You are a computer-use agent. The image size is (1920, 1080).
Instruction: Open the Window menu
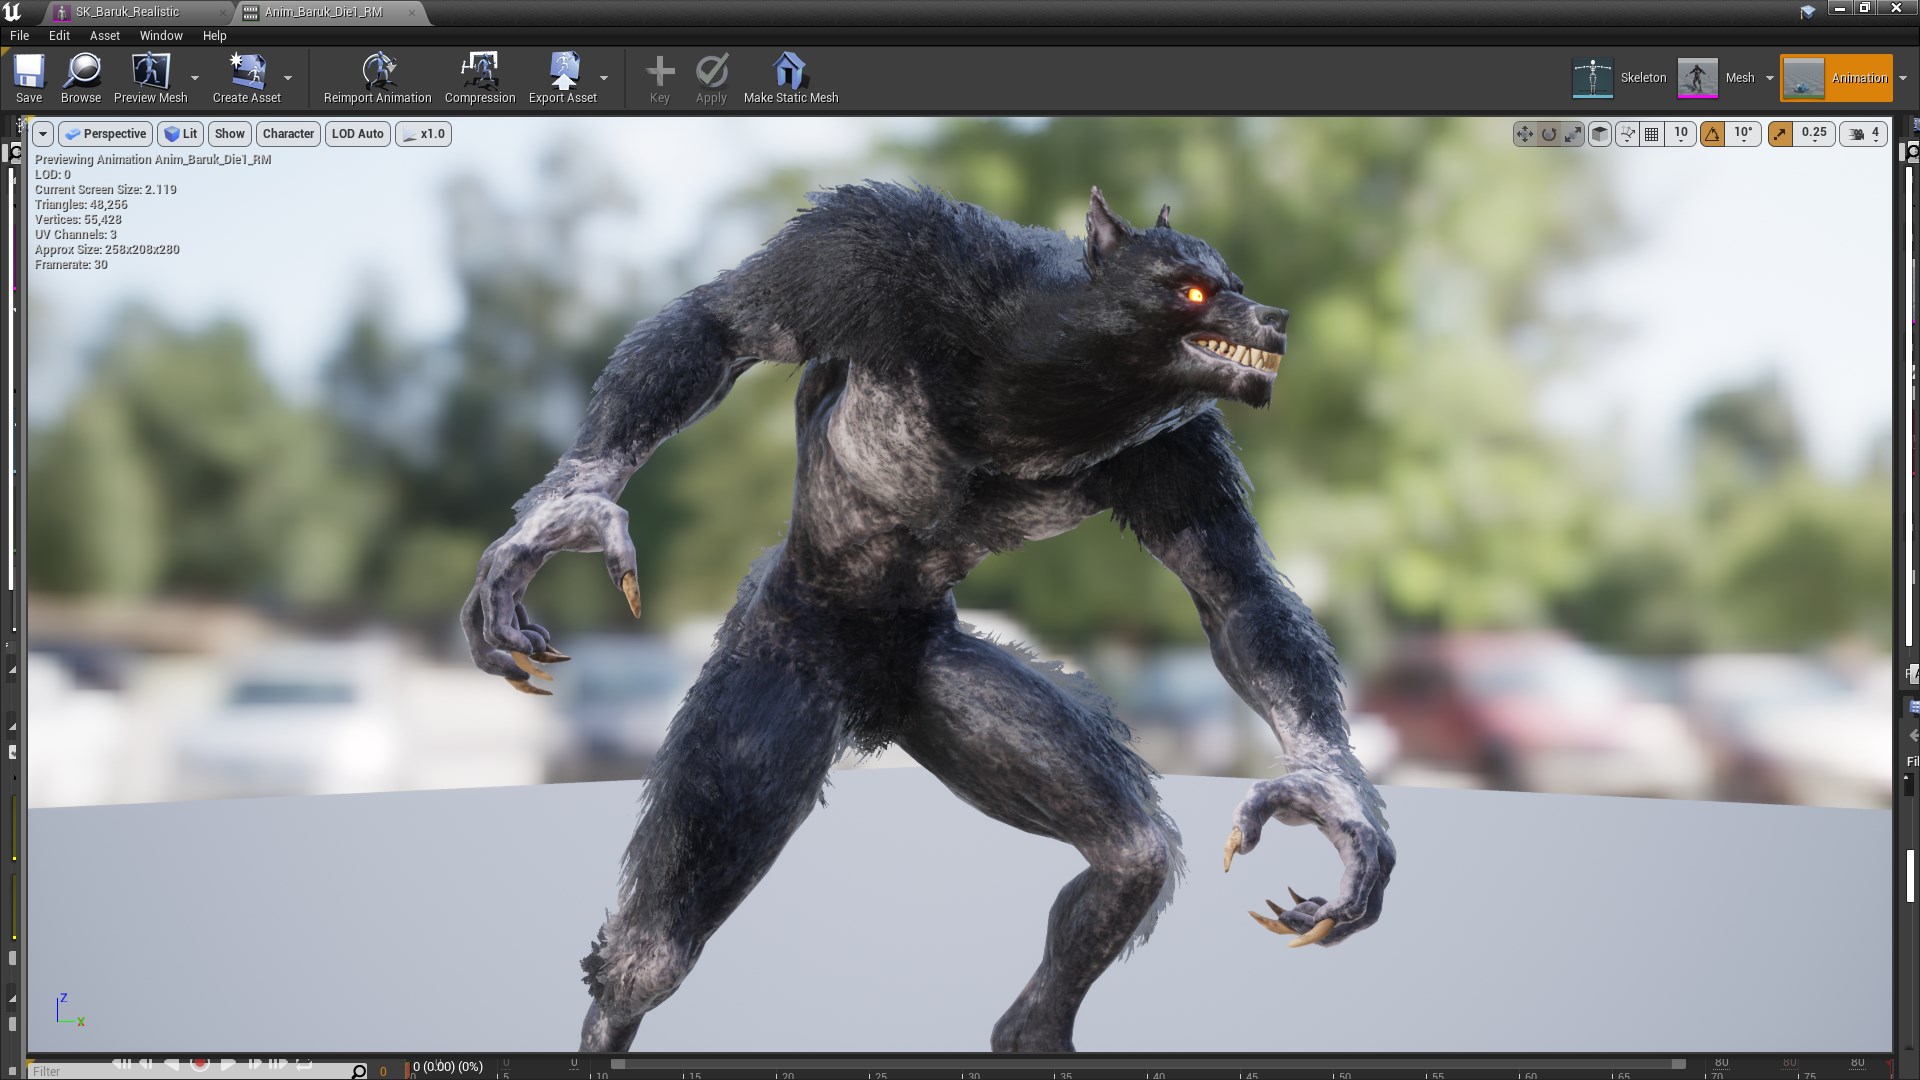point(160,35)
